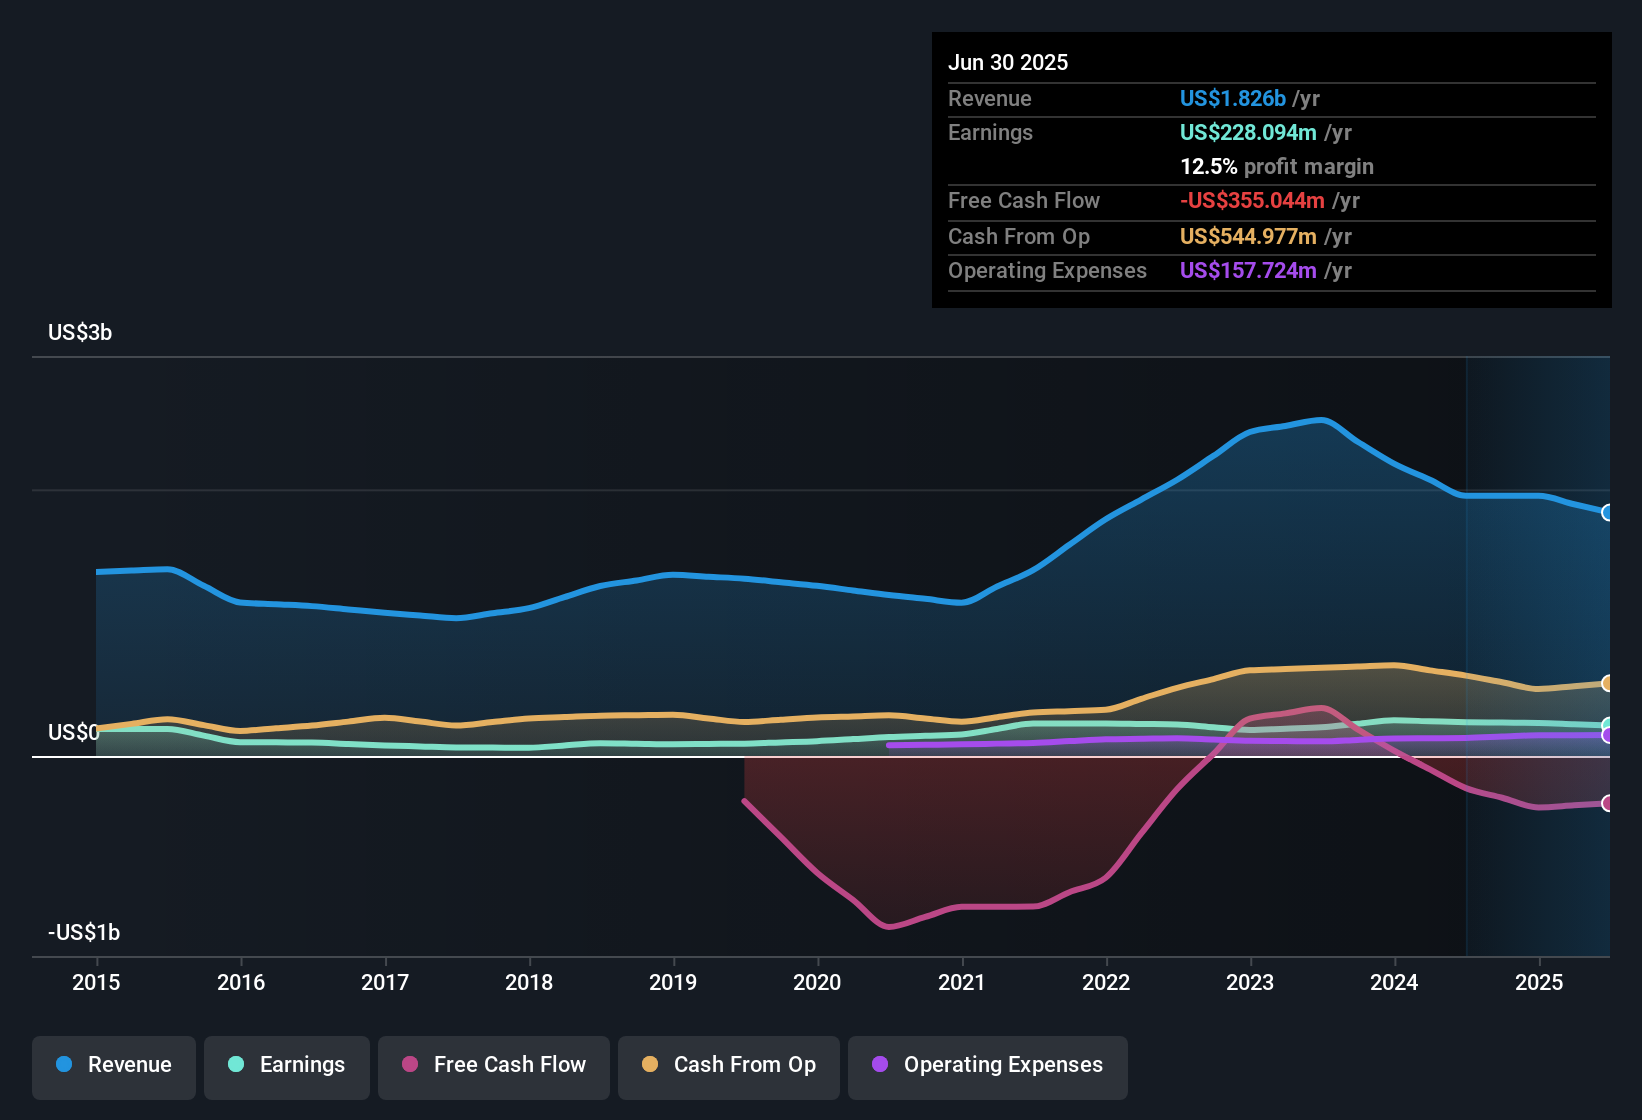1642x1120 pixels.
Task: Click the blue Revenue dot icon
Action: (64, 1065)
